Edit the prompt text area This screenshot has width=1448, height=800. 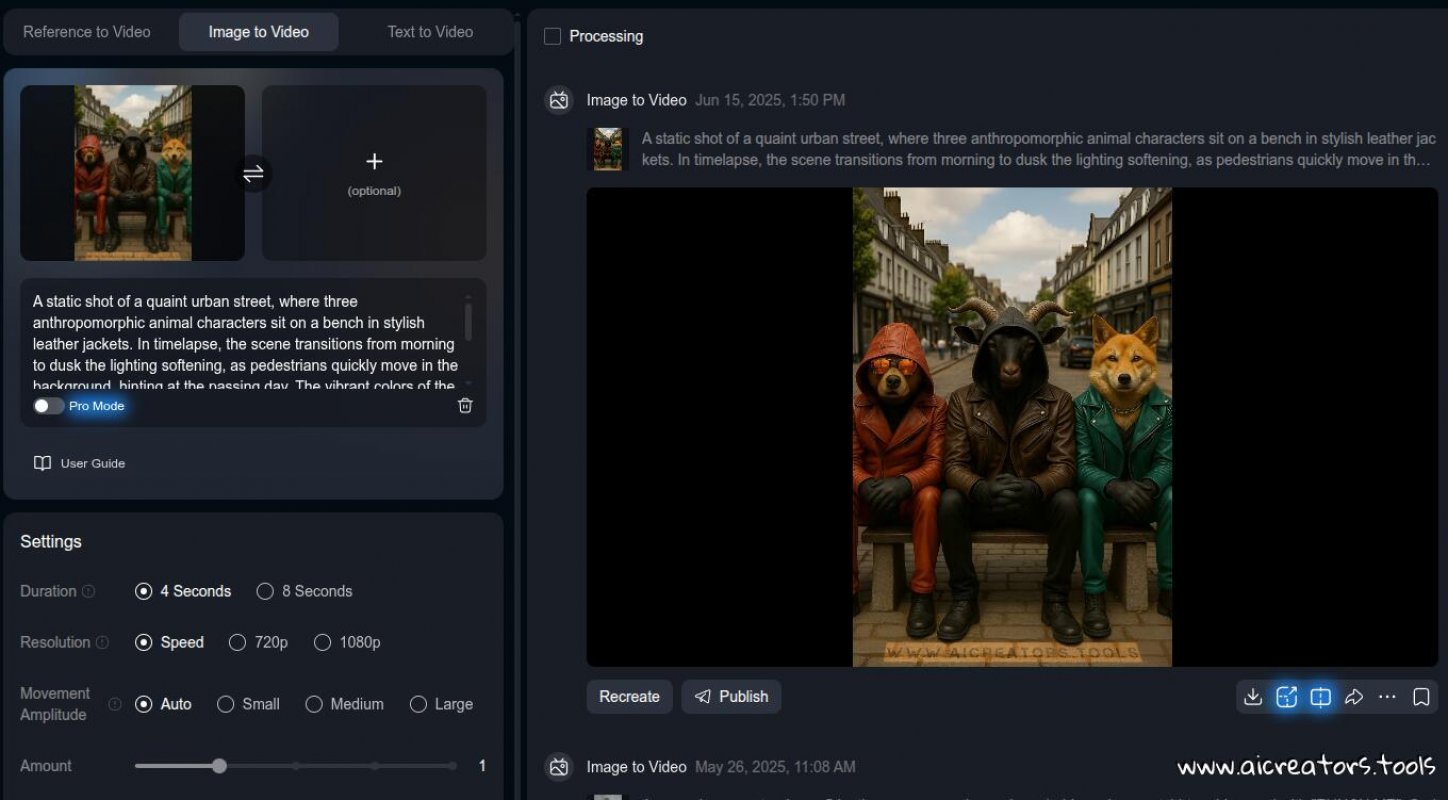tap(245, 343)
